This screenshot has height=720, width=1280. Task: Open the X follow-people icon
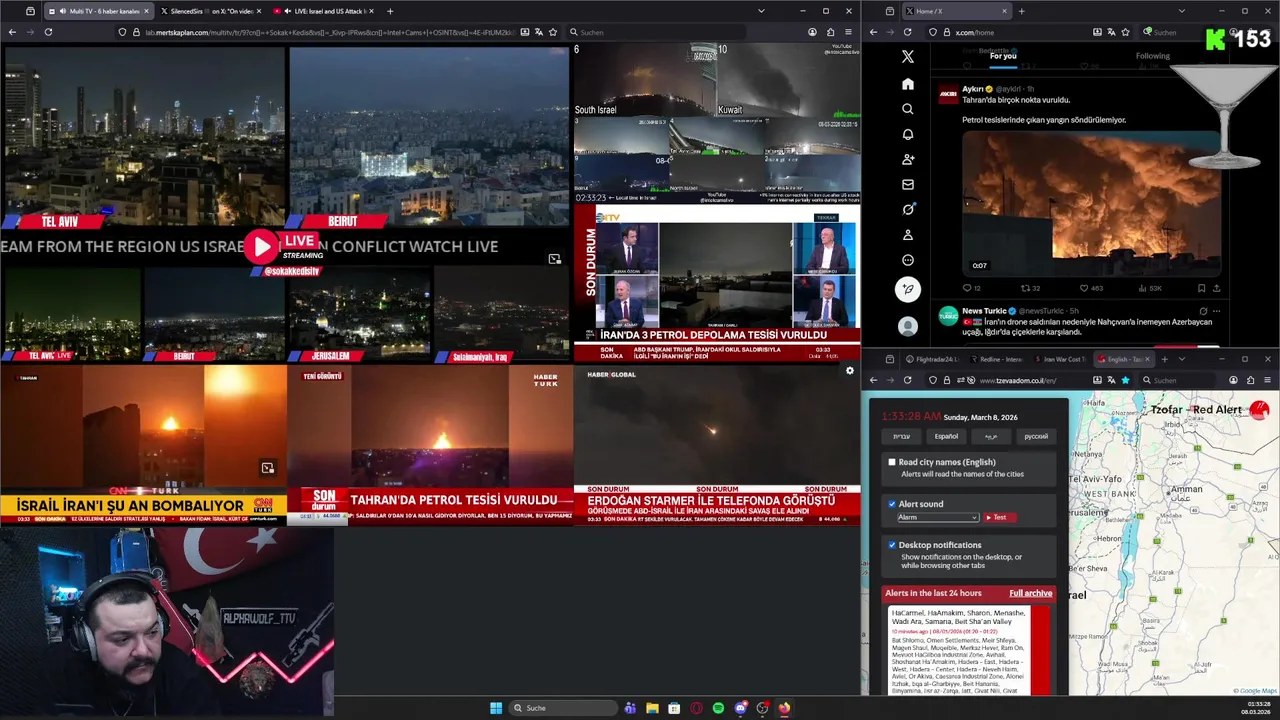pyautogui.click(x=908, y=159)
